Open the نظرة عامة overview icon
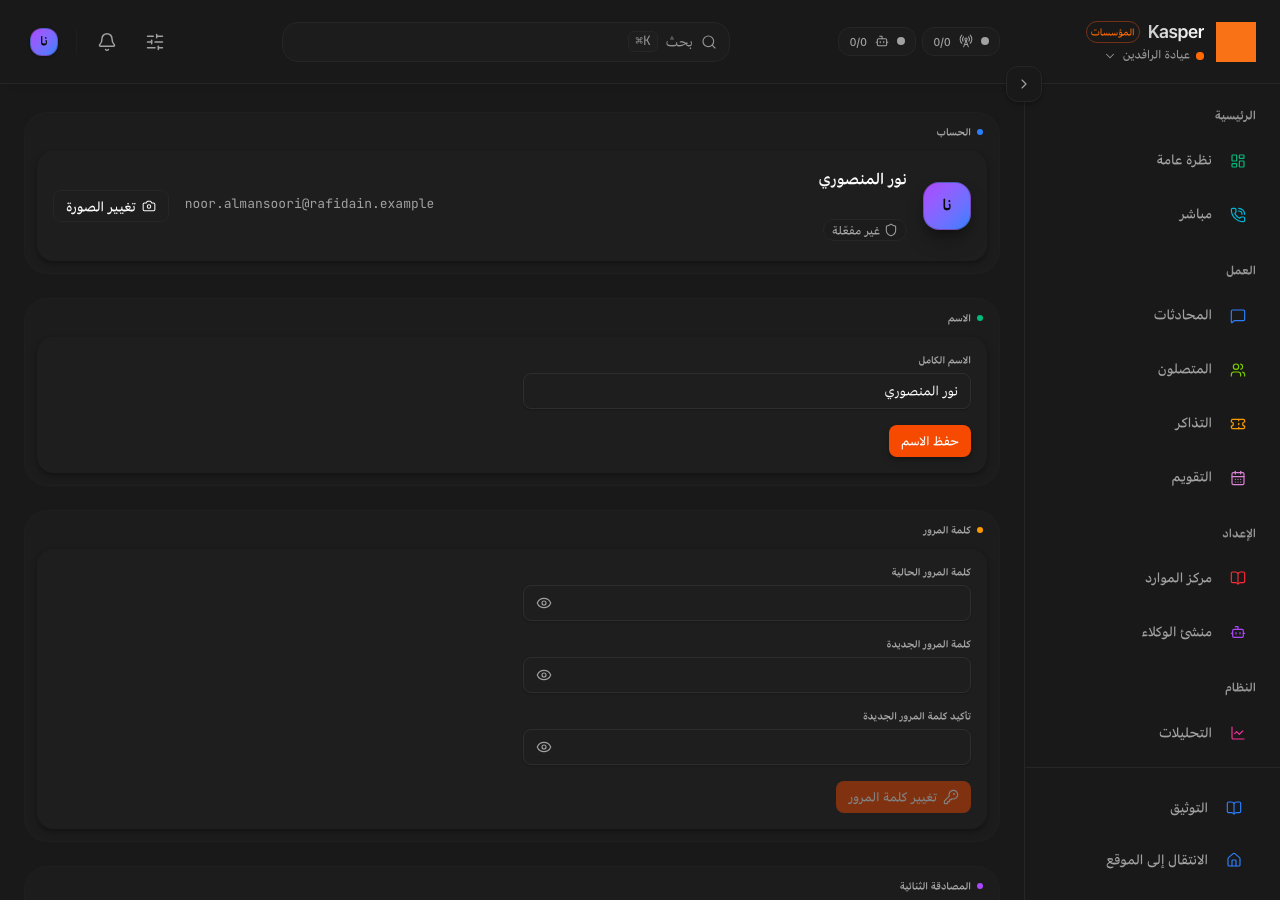Screen dimensions: 1280x900 point(1238,161)
